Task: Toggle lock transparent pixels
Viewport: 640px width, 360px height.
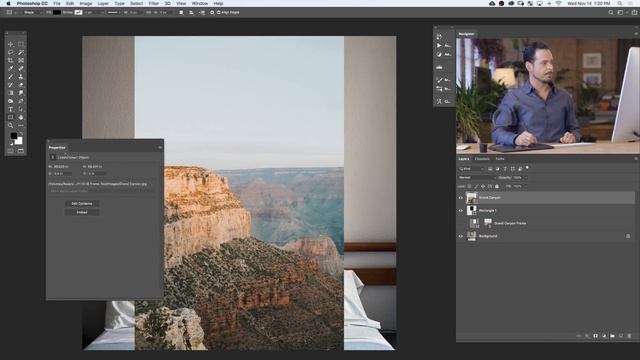Action: pos(469,186)
